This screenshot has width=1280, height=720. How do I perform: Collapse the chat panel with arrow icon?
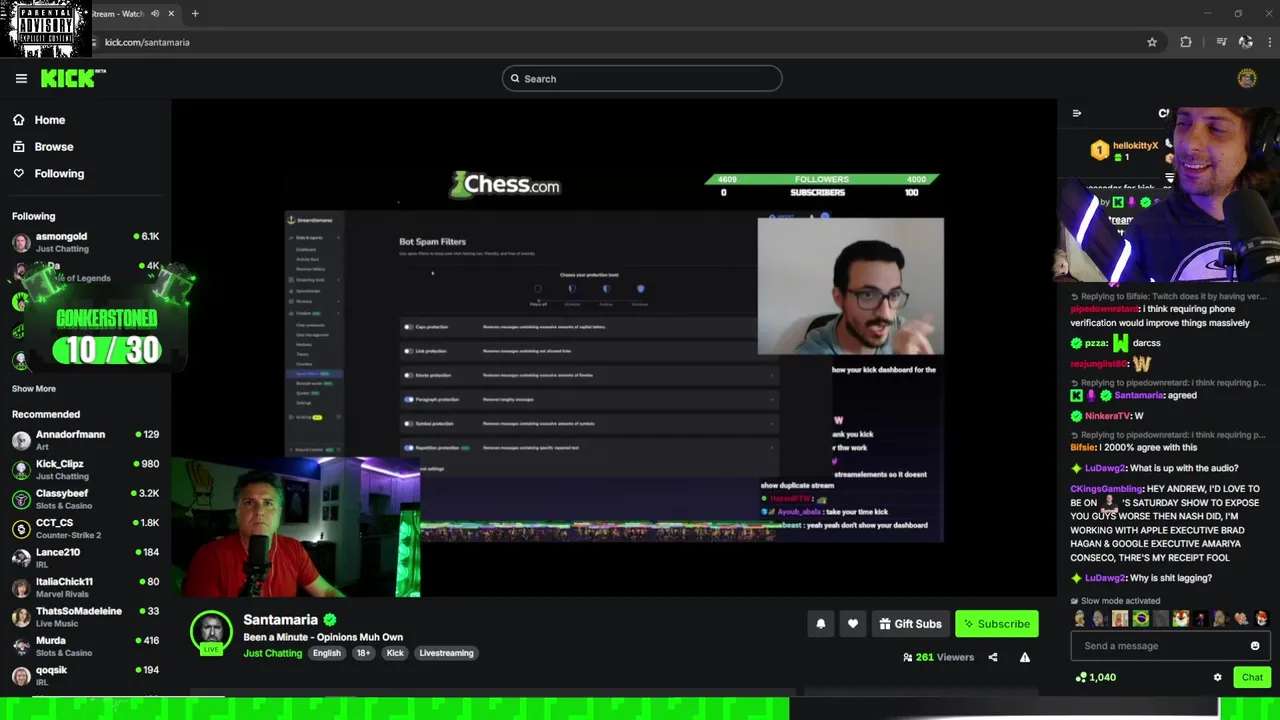1077,113
